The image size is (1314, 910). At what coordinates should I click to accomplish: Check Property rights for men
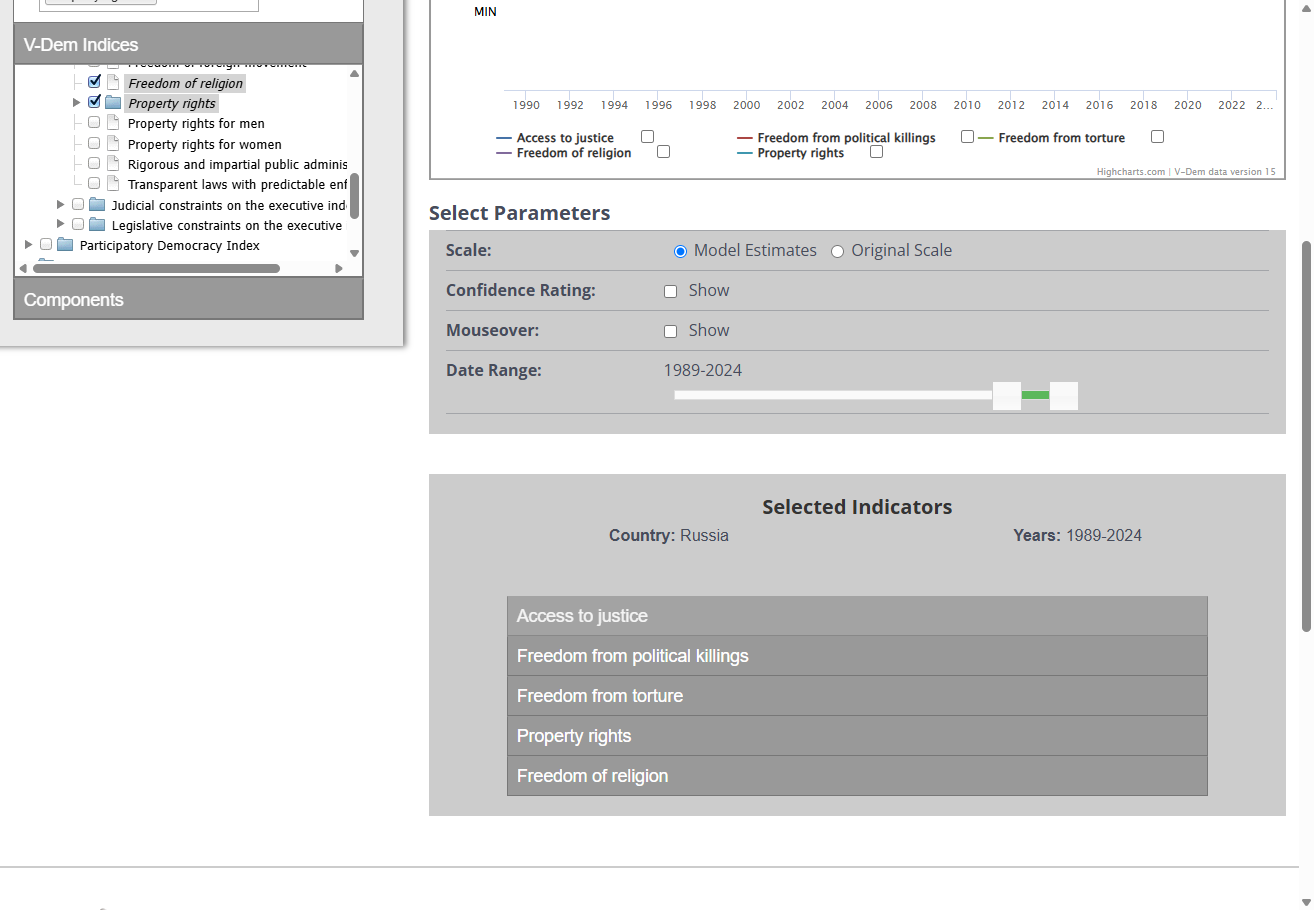[x=94, y=123]
